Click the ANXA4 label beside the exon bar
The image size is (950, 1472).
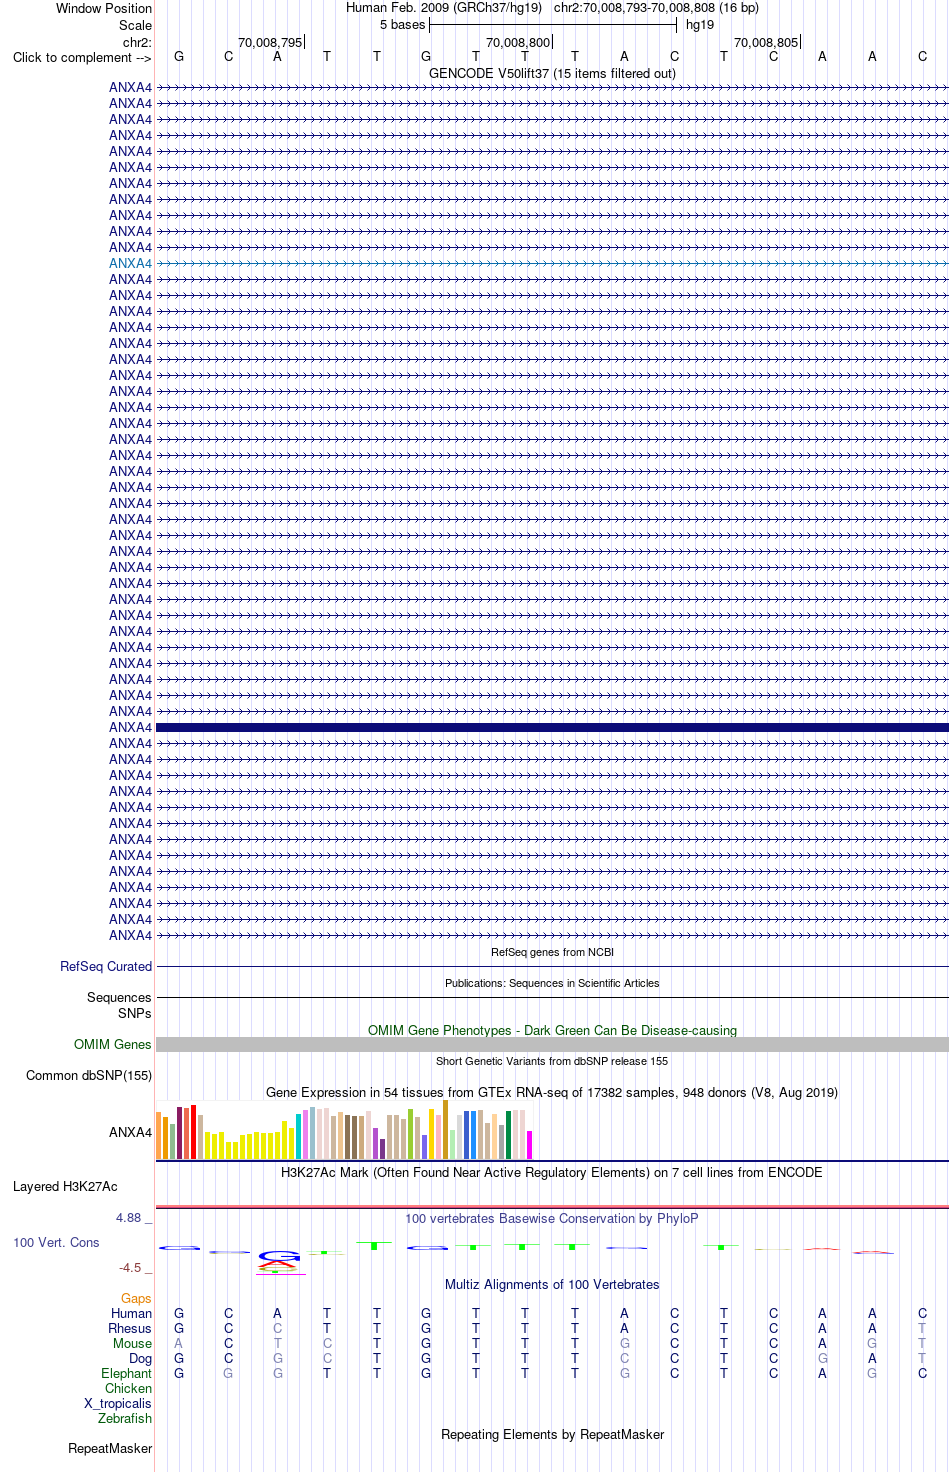click(130, 727)
